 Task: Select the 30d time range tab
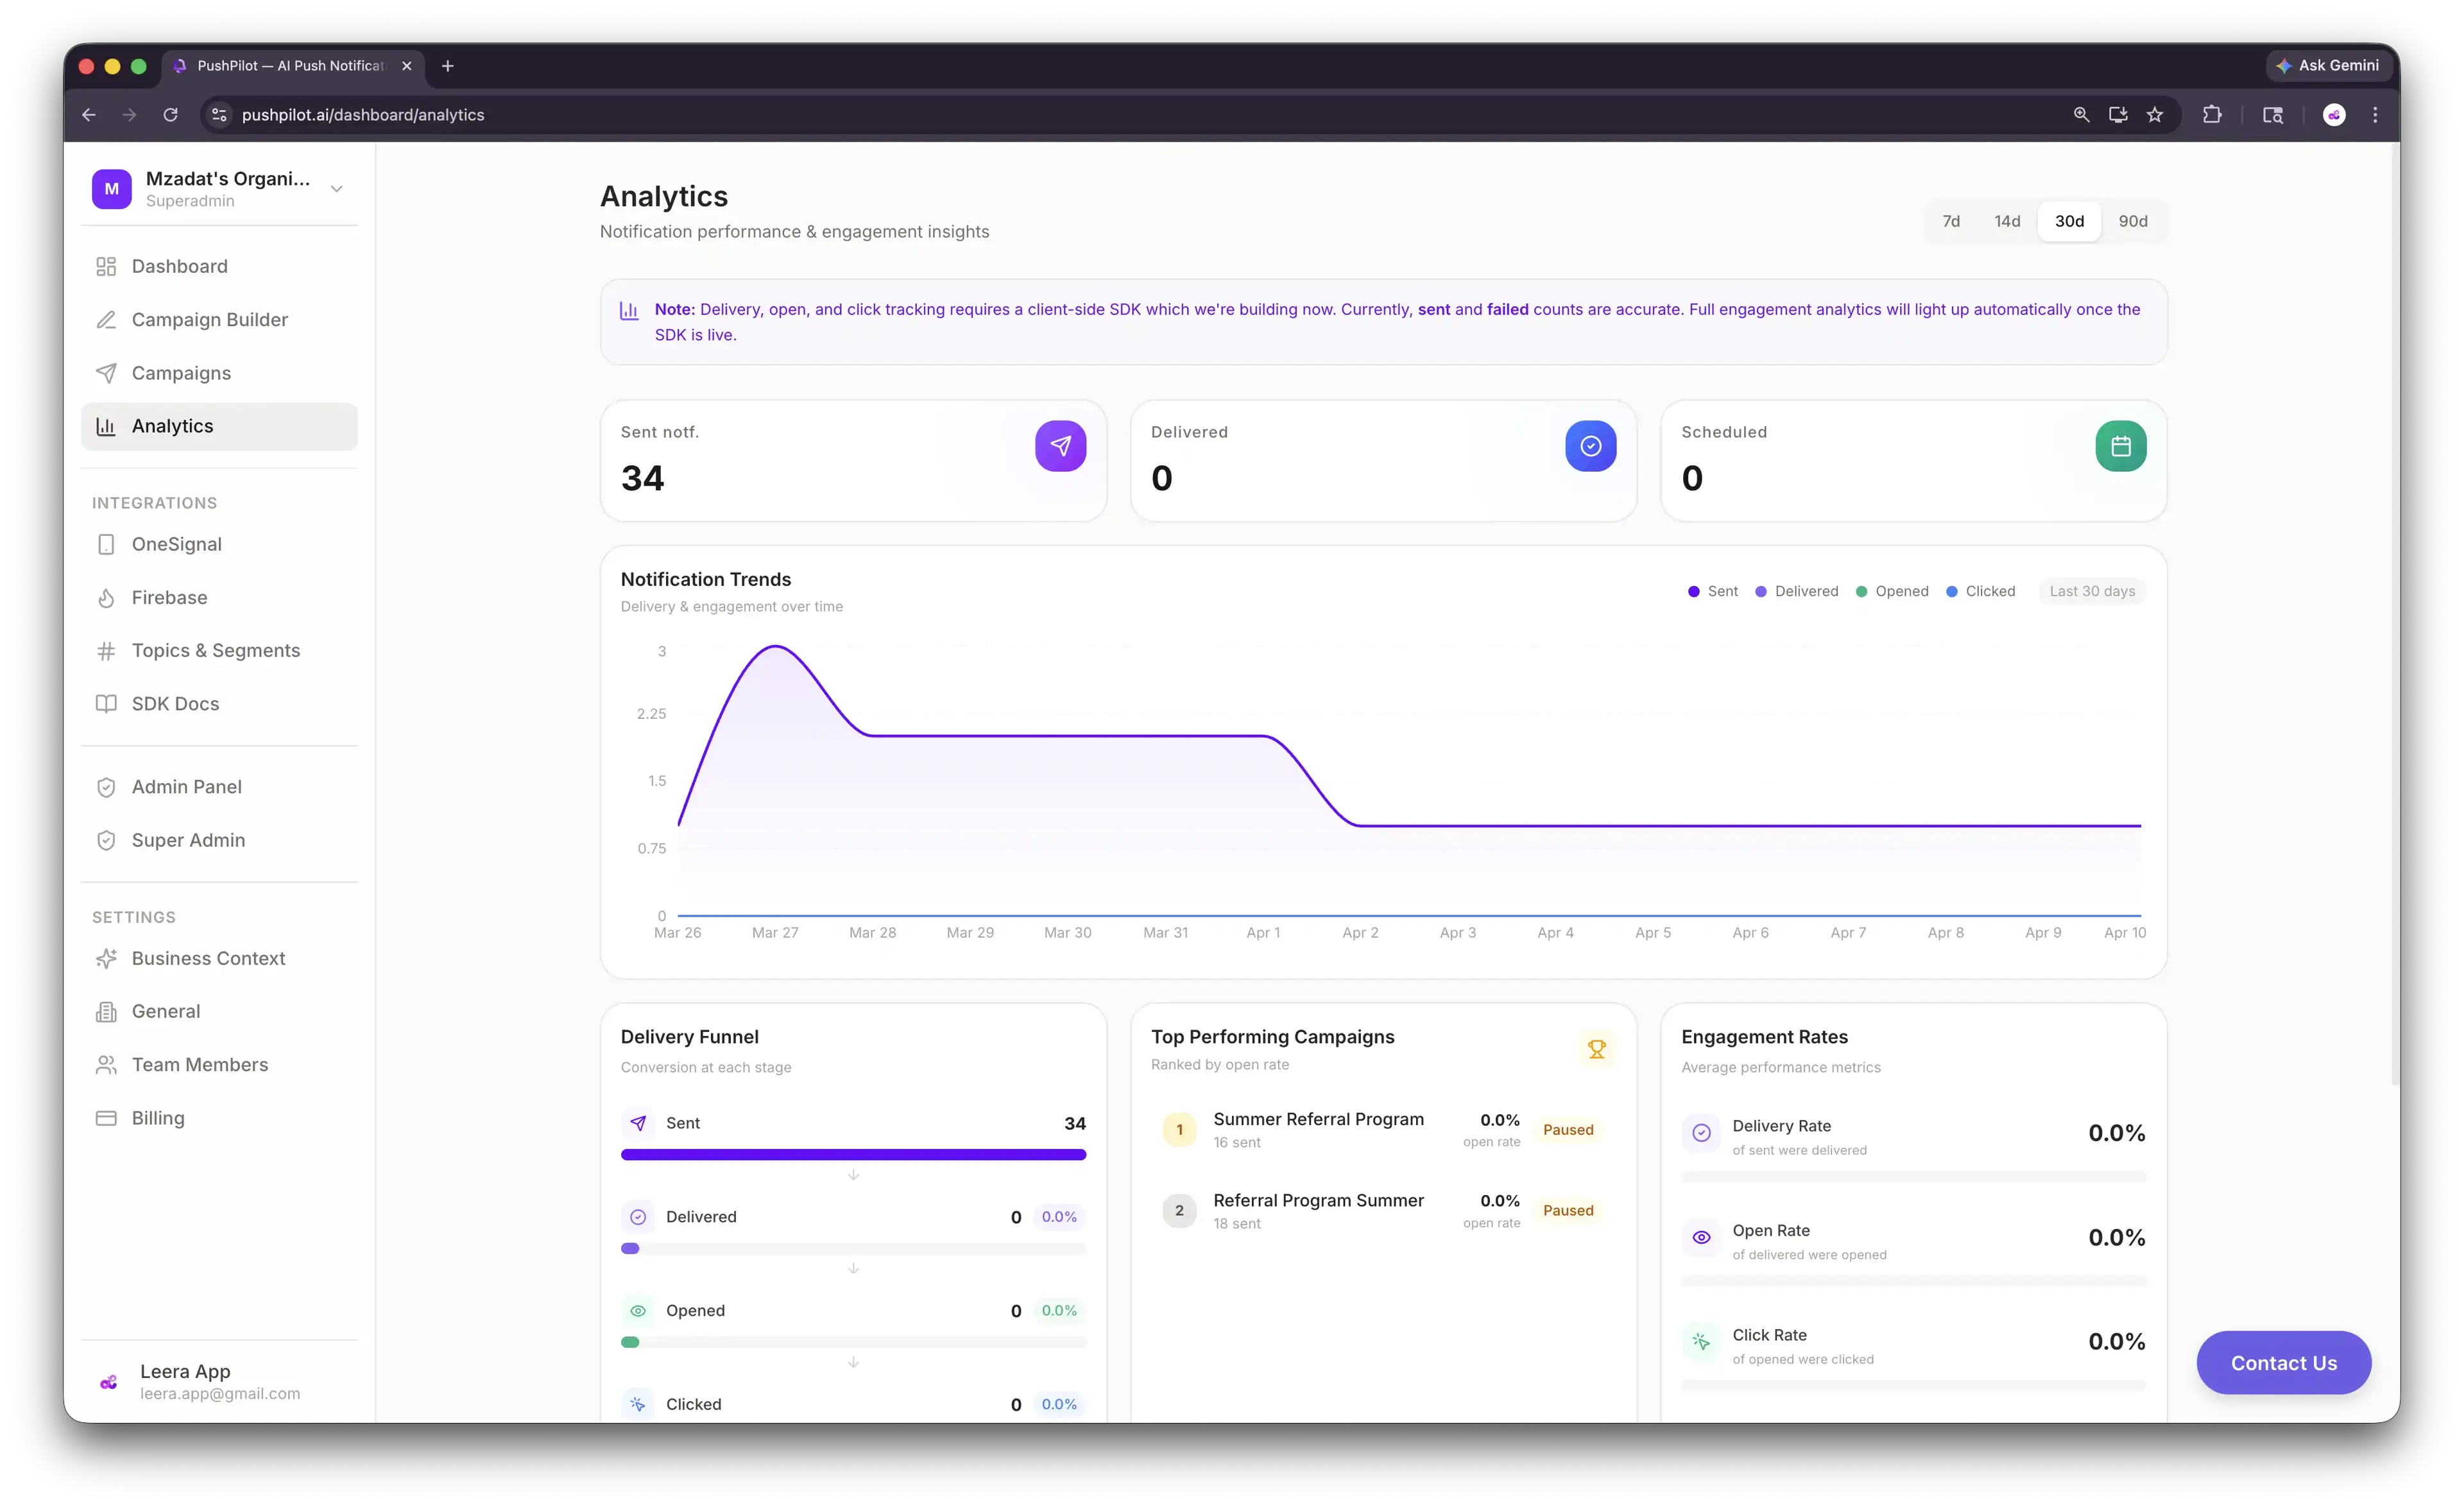tap(2069, 221)
